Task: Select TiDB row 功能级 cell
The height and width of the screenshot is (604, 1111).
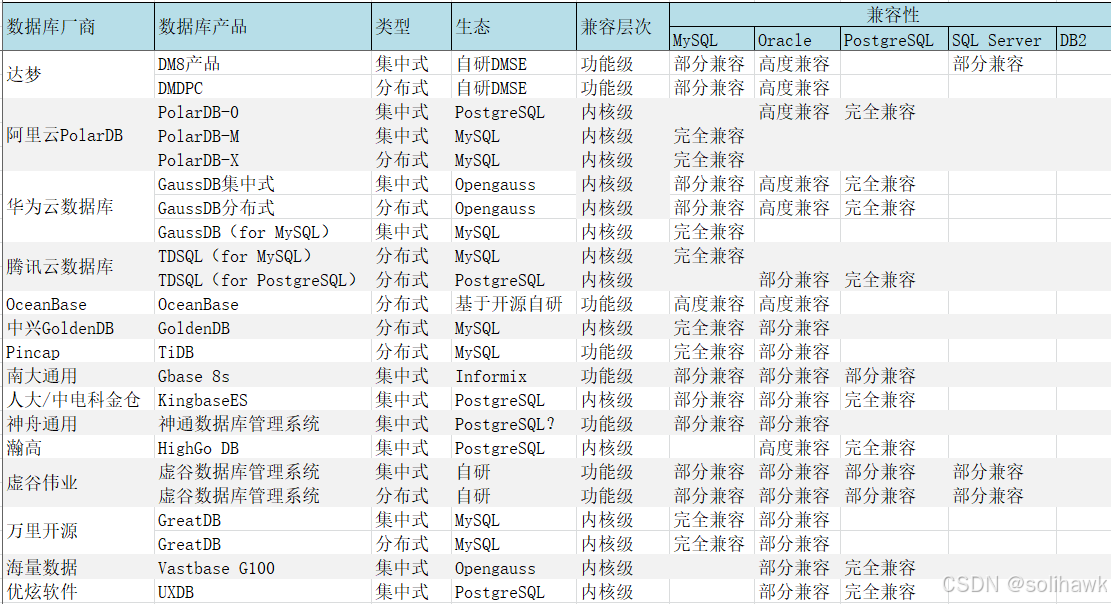Action: point(623,352)
